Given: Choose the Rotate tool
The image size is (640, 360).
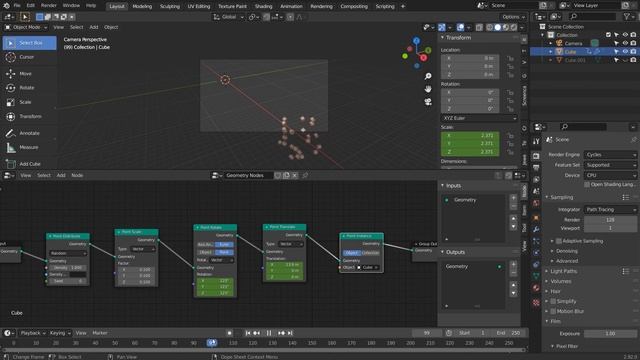Looking at the screenshot, I should [x=29, y=88].
